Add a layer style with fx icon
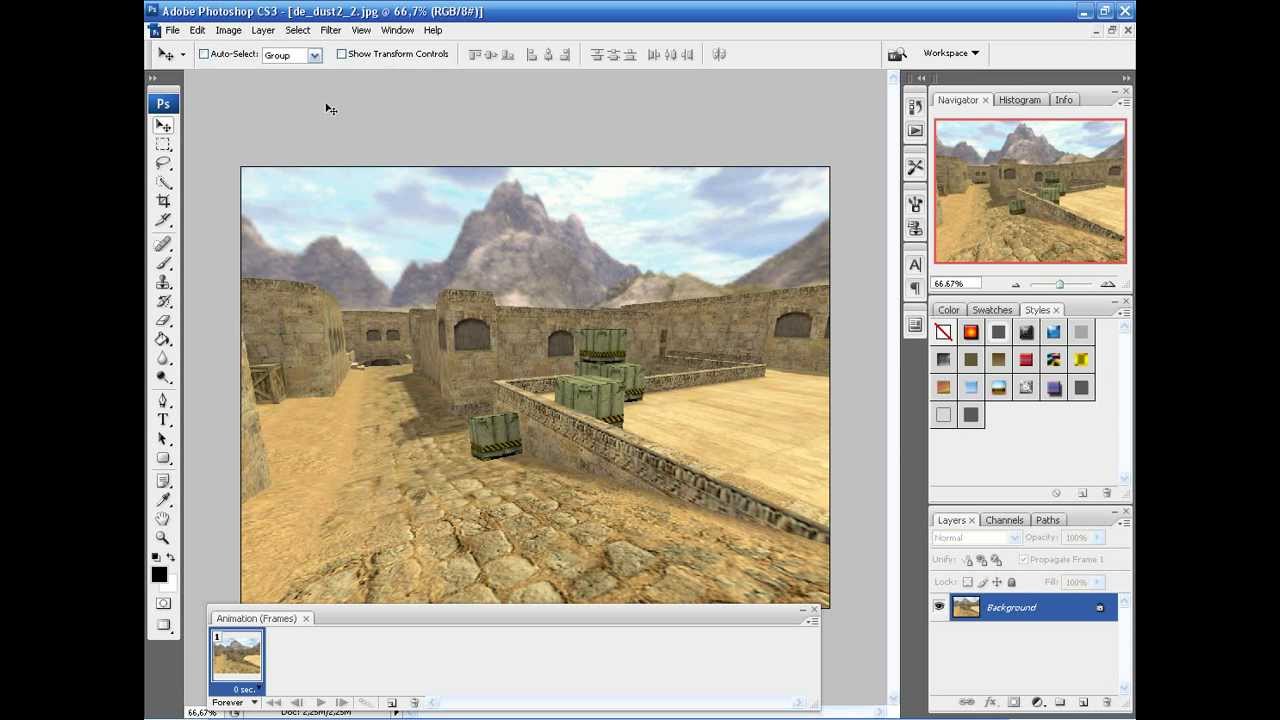 (990, 702)
